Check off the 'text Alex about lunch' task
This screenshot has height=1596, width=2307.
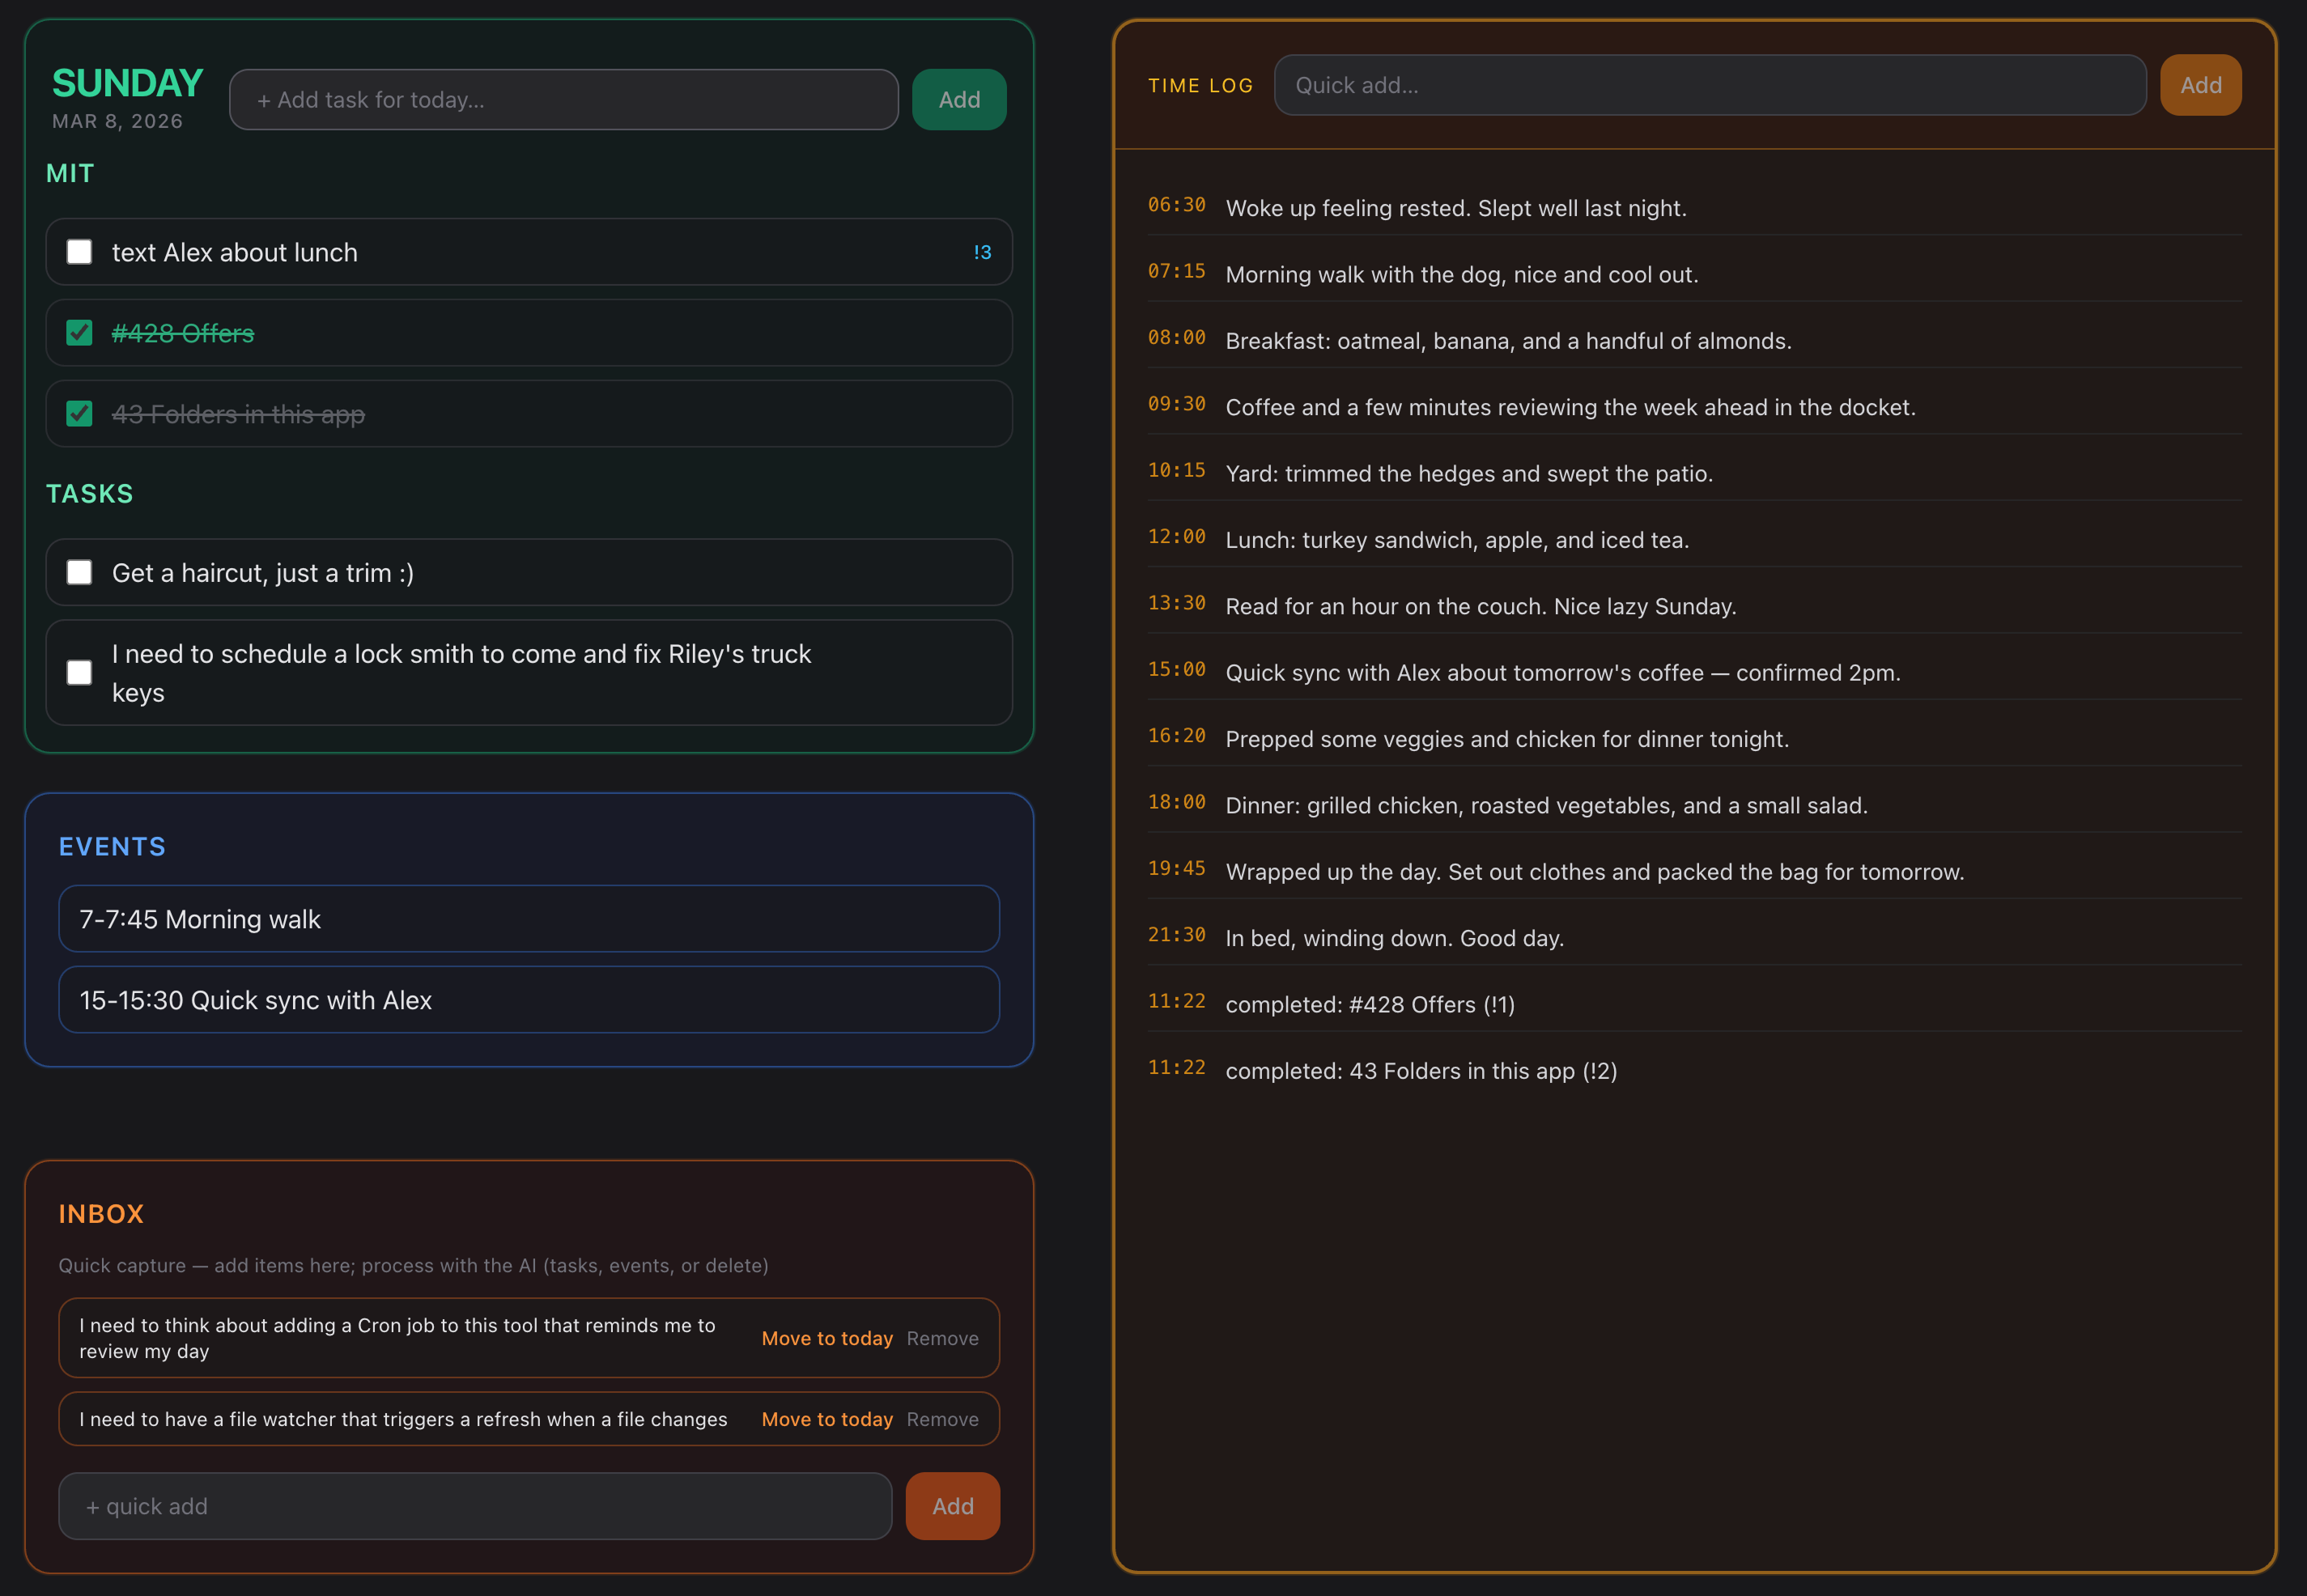click(x=79, y=252)
